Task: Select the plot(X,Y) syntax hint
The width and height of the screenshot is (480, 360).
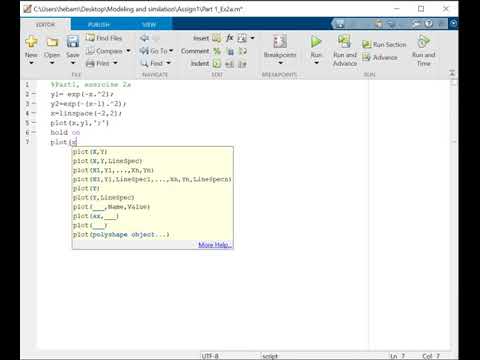Action: click(90, 152)
